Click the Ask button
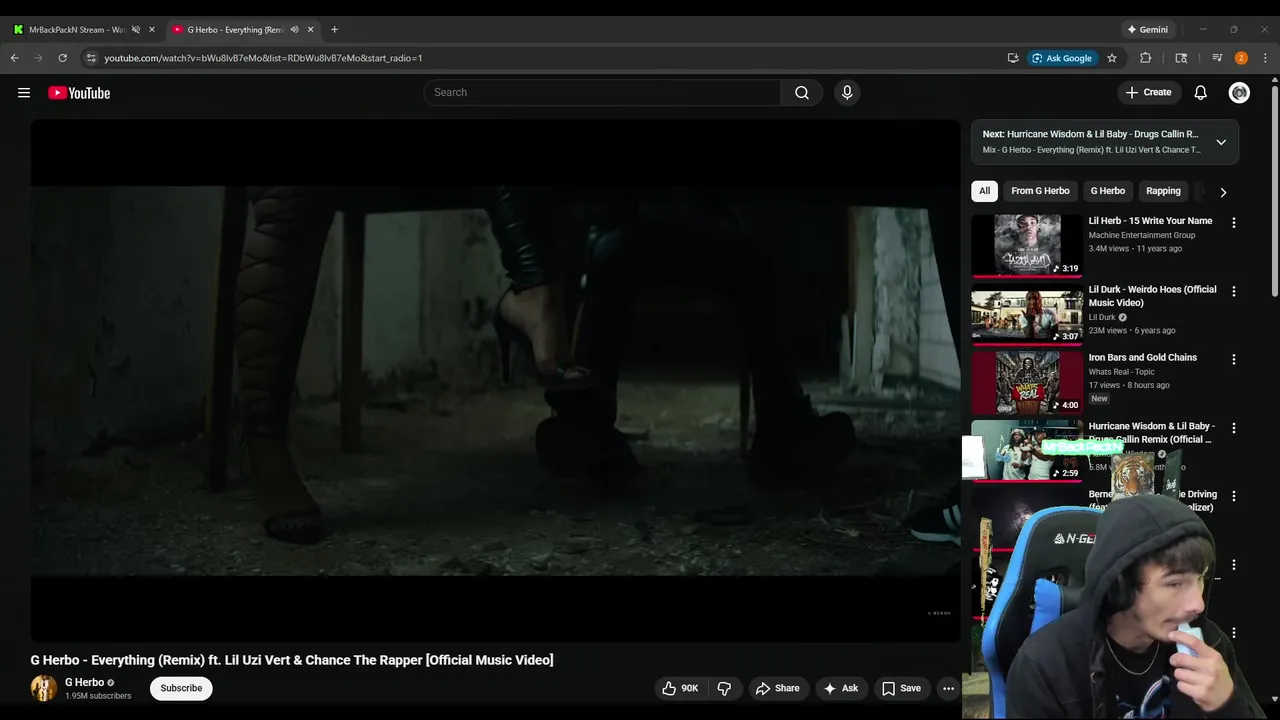The image size is (1280, 720). 840,688
